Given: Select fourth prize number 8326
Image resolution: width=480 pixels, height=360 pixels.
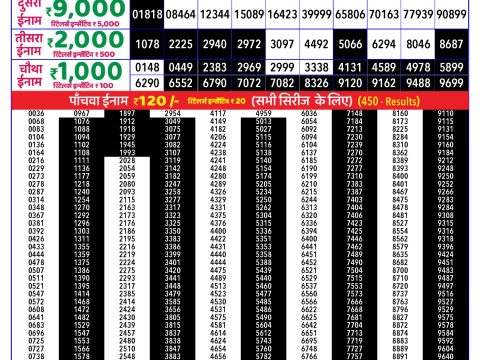Looking at the screenshot, I should click(x=316, y=83).
